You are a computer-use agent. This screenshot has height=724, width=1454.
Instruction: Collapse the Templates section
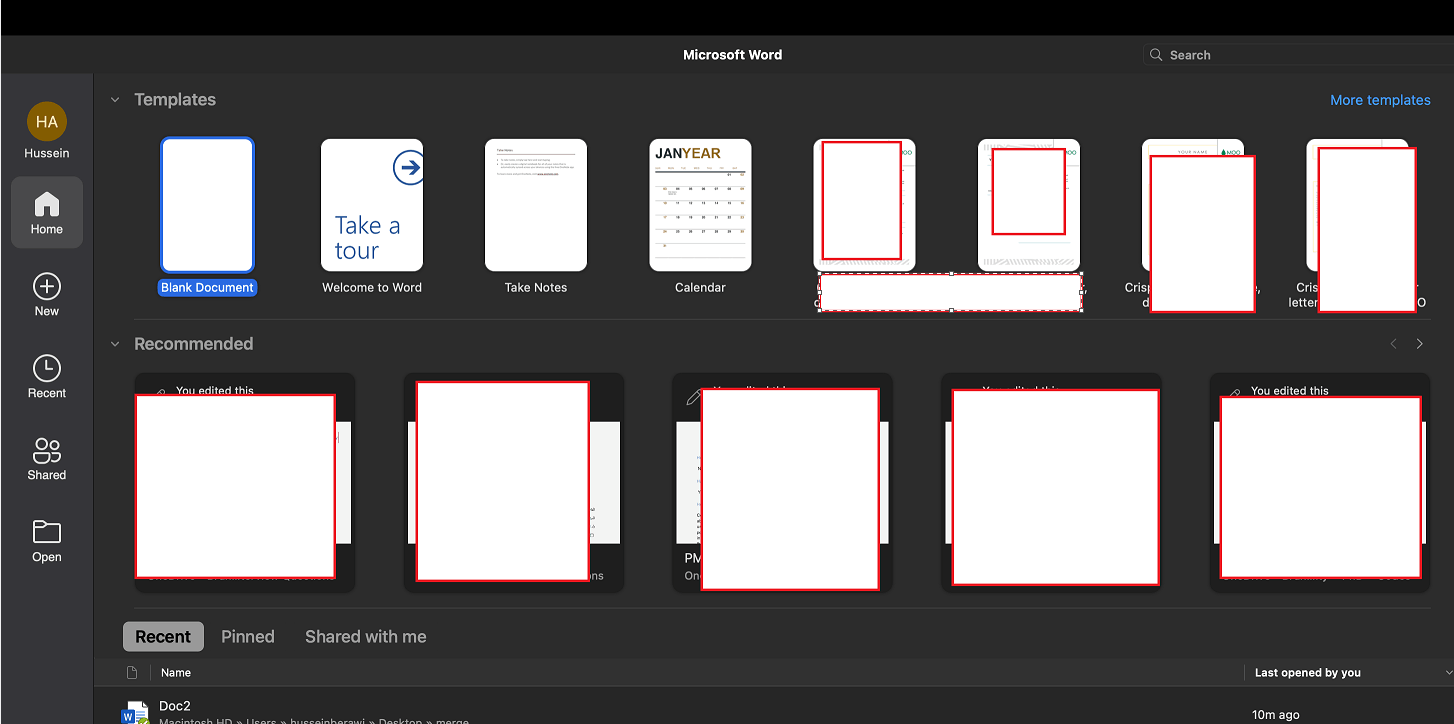(x=115, y=100)
